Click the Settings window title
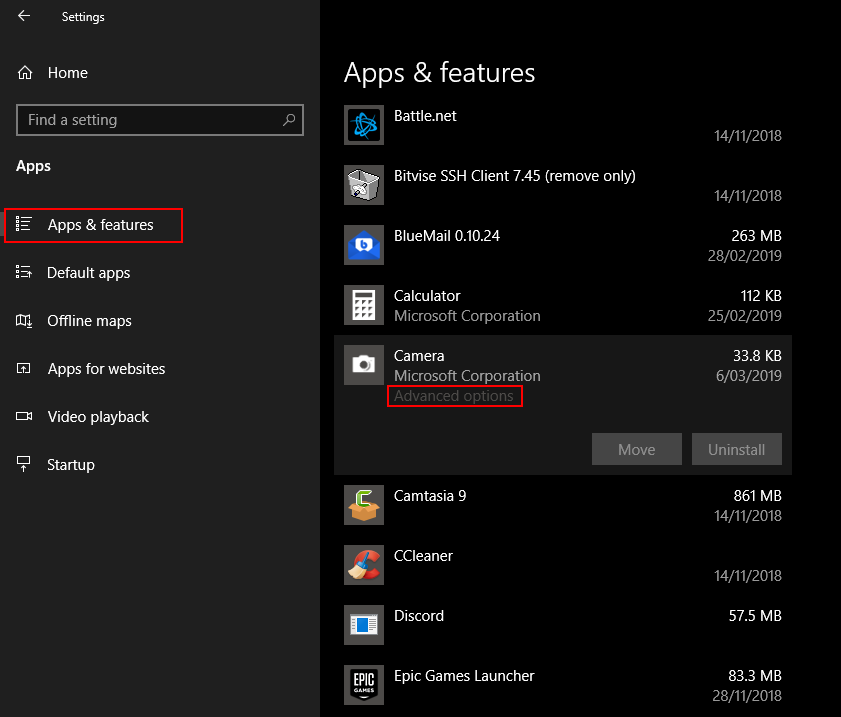This screenshot has height=717, width=841. (83, 17)
